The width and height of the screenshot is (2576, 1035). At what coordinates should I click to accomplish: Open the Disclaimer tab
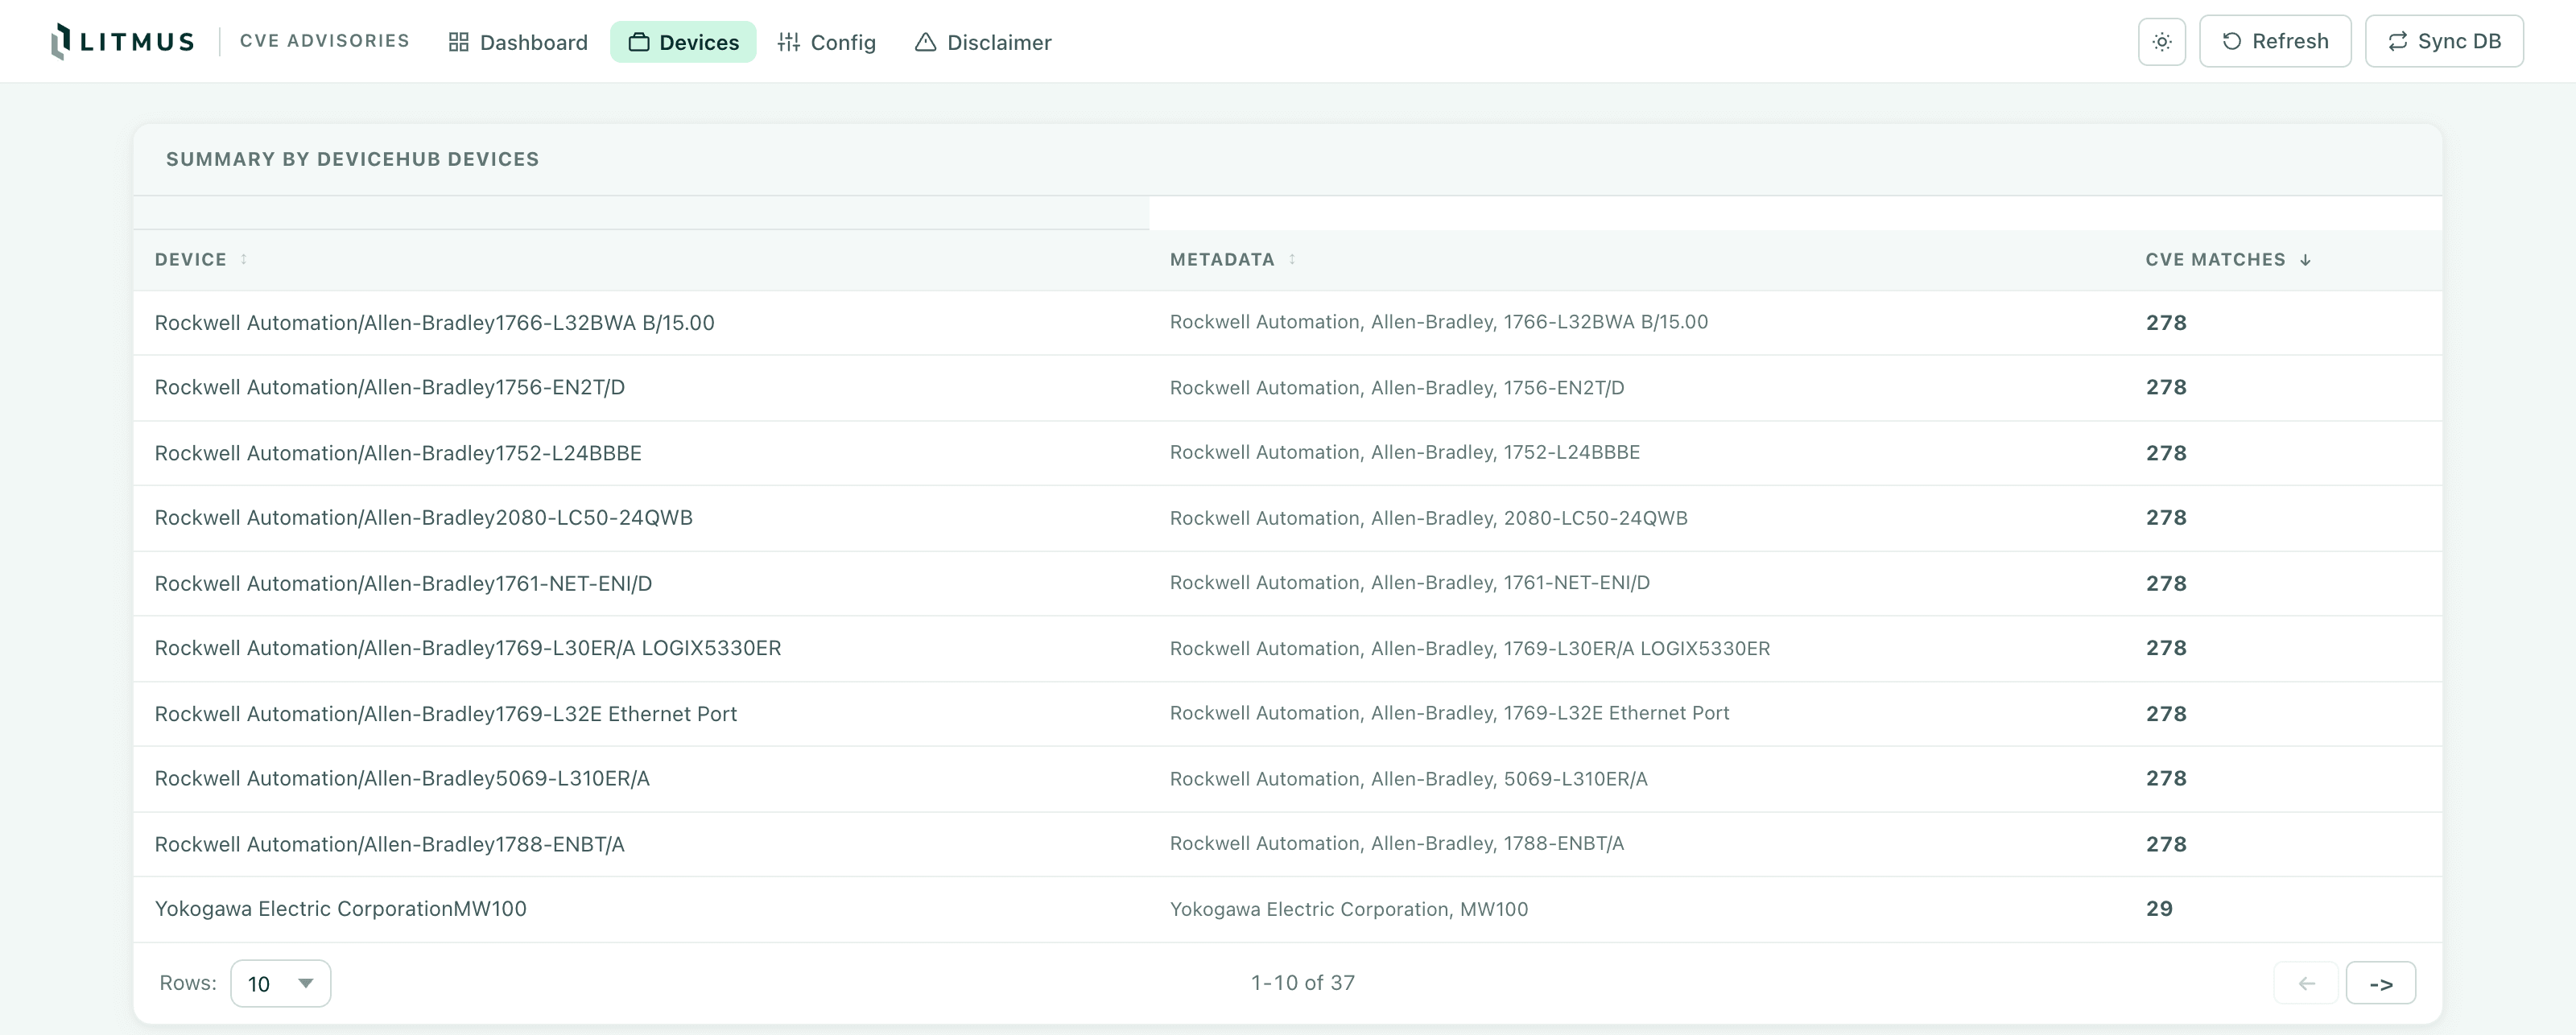tap(983, 42)
